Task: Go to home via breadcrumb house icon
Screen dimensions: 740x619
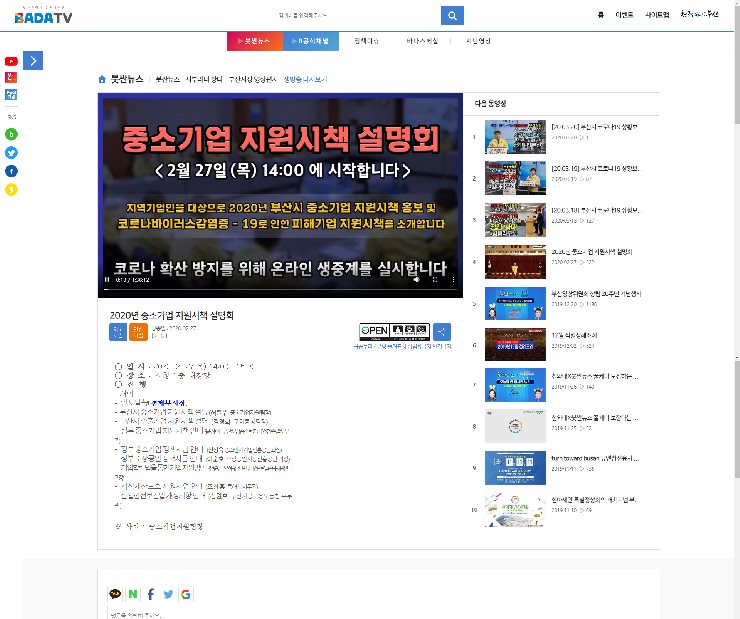Action: [x=102, y=78]
